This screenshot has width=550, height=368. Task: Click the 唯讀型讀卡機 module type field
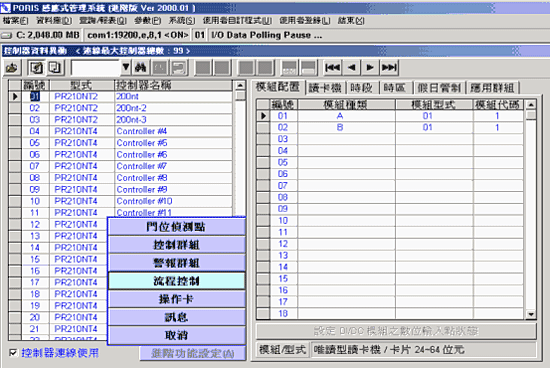pyautogui.click(x=423, y=350)
